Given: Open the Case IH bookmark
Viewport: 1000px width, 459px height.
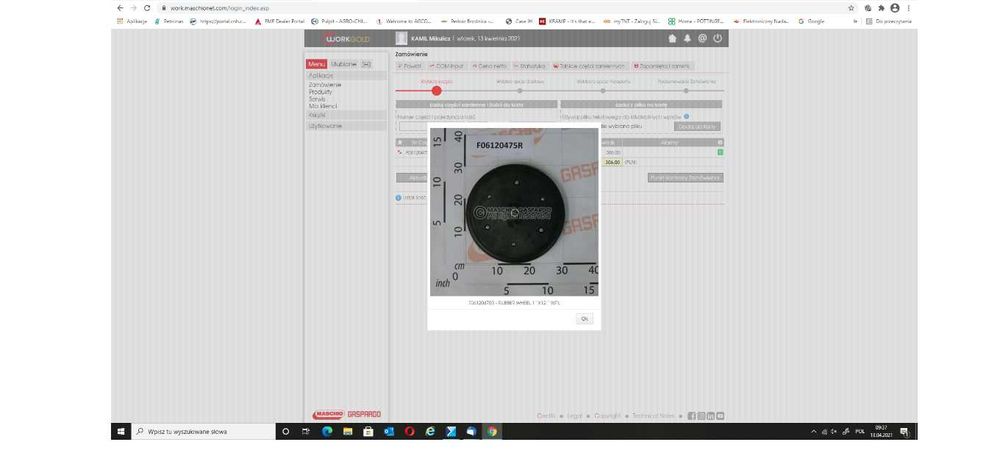Looking at the screenshot, I should pyautogui.click(x=519, y=21).
